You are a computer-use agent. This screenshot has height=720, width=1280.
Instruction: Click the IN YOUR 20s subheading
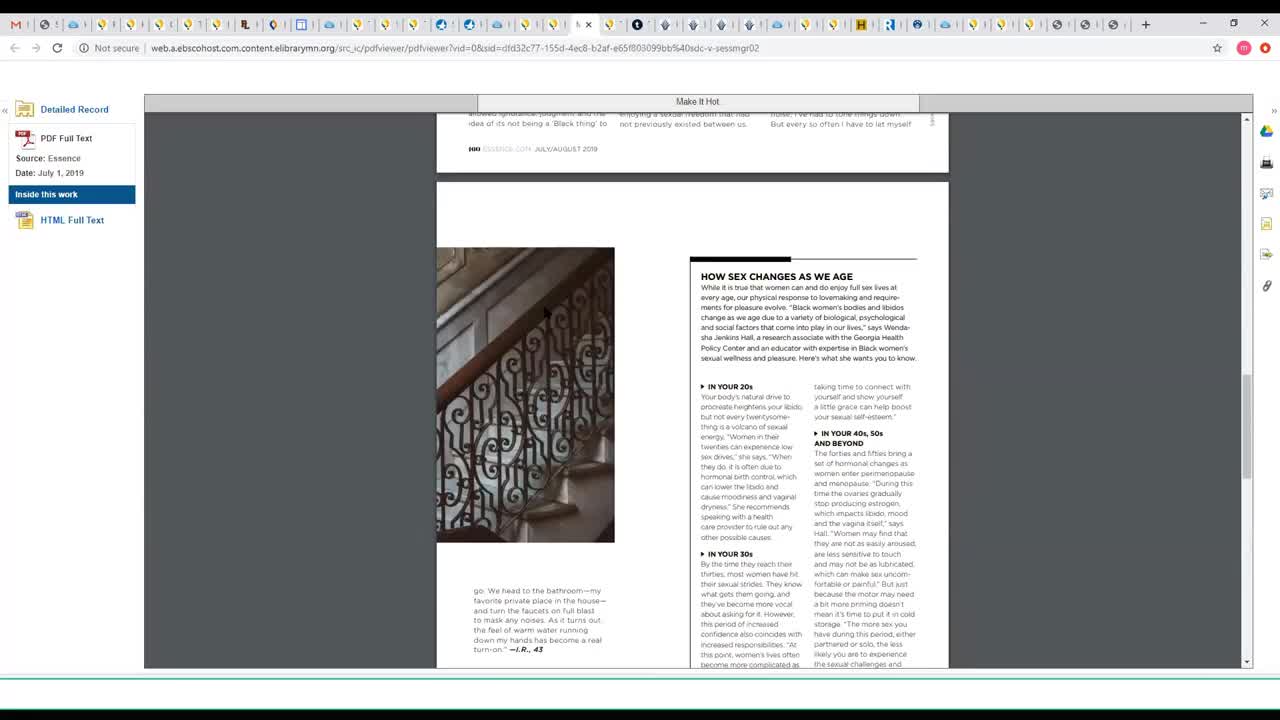[730, 387]
